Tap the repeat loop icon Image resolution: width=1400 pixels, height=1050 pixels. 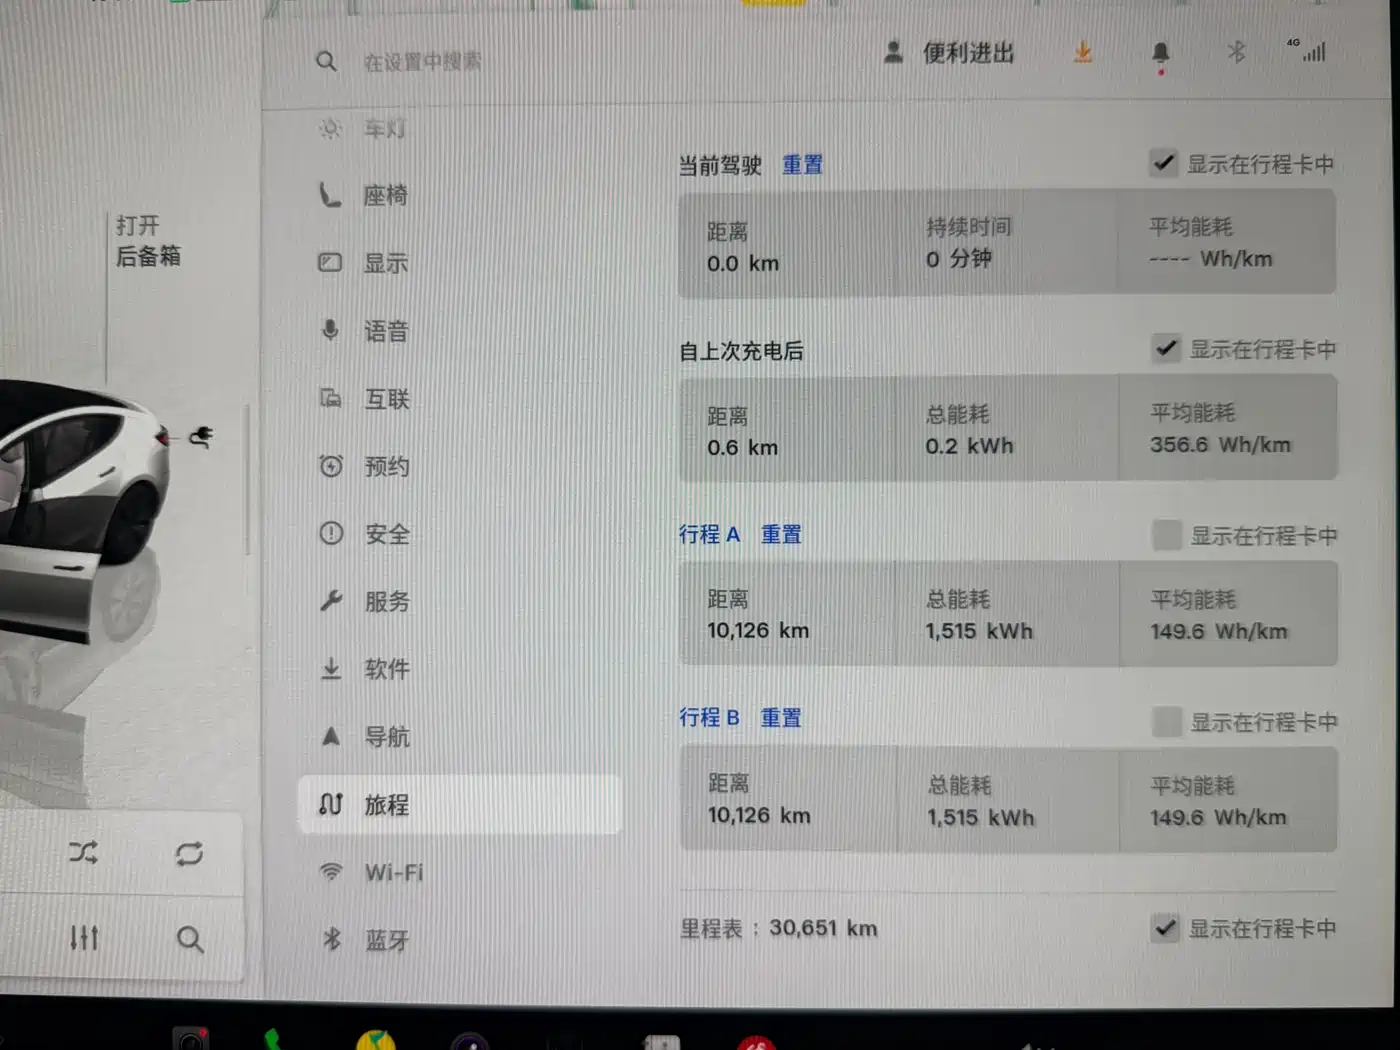(189, 853)
